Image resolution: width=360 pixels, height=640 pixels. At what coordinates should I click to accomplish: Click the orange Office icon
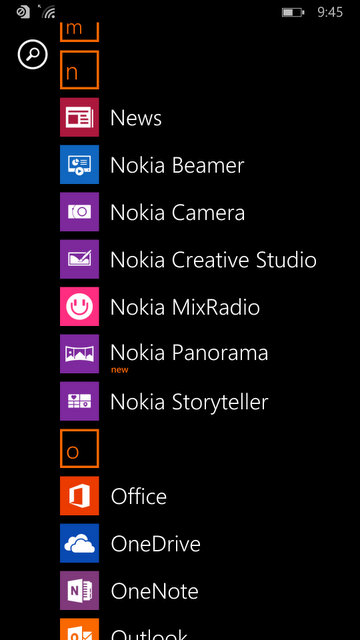tap(79, 496)
